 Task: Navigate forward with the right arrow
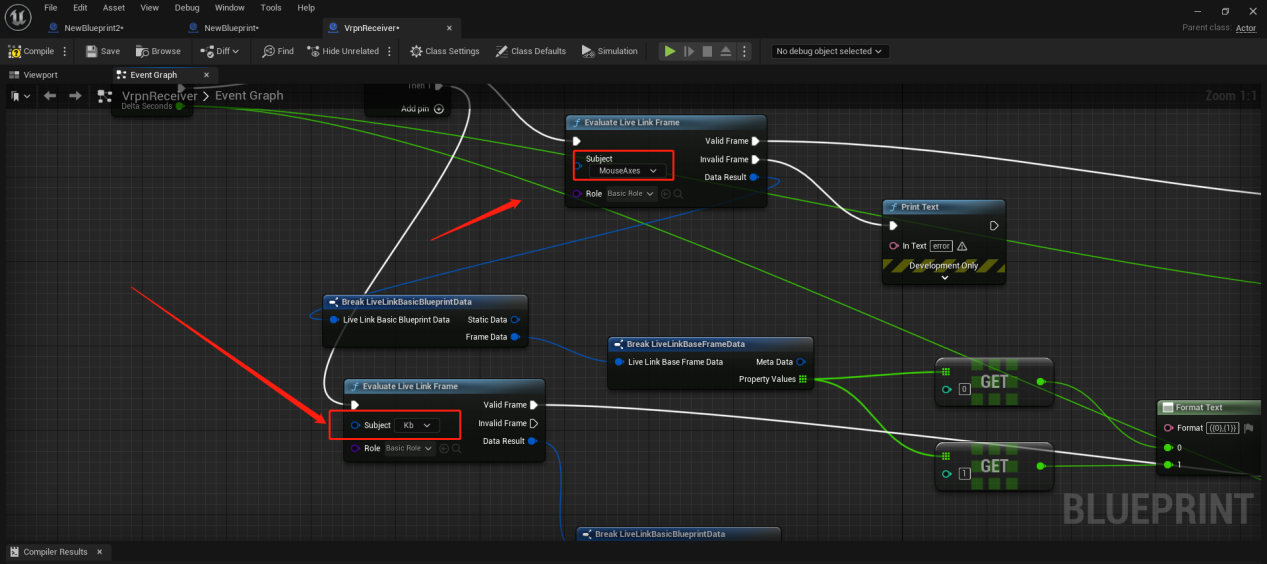click(75, 96)
